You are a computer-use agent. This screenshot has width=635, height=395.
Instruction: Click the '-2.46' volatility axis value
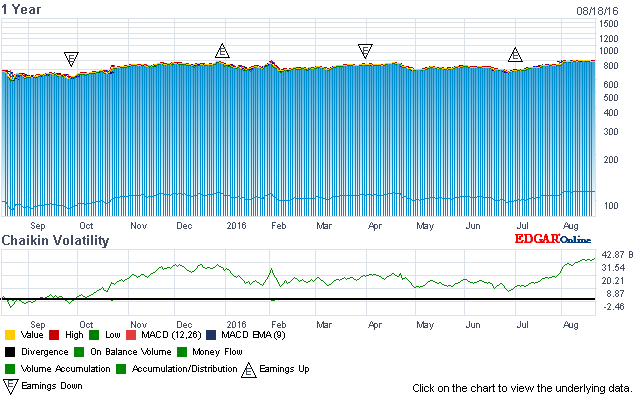pos(614,307)
